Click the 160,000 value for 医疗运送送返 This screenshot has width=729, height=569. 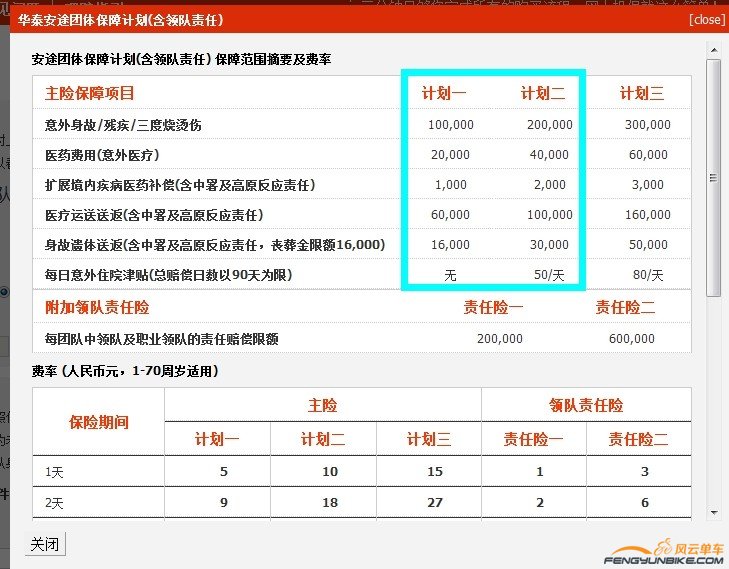[648, 215]
